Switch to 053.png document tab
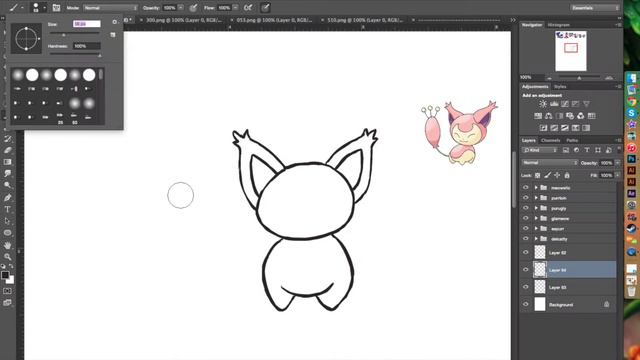Image resolution: width=640 pixels, height=360 pixels. pyautogui.click(x=274, y=20)
